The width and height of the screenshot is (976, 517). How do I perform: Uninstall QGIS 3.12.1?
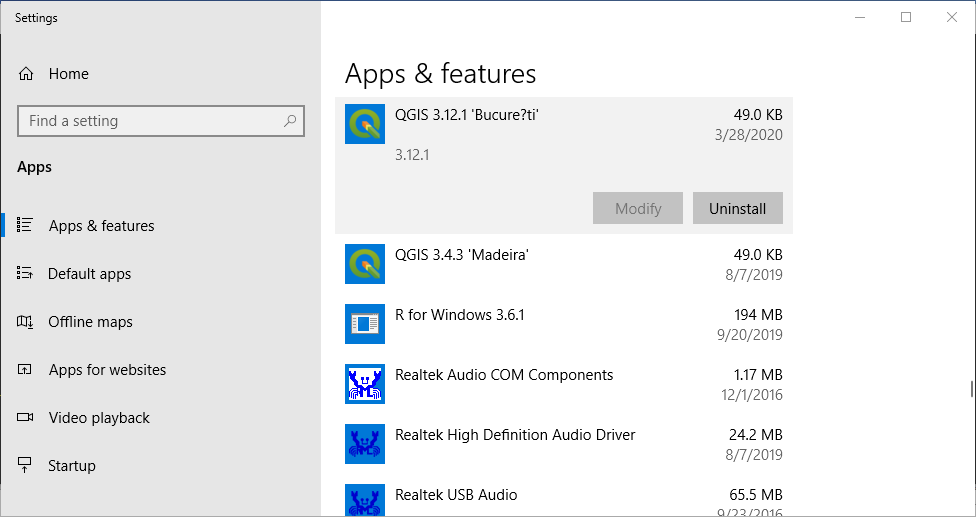[738, 208]
